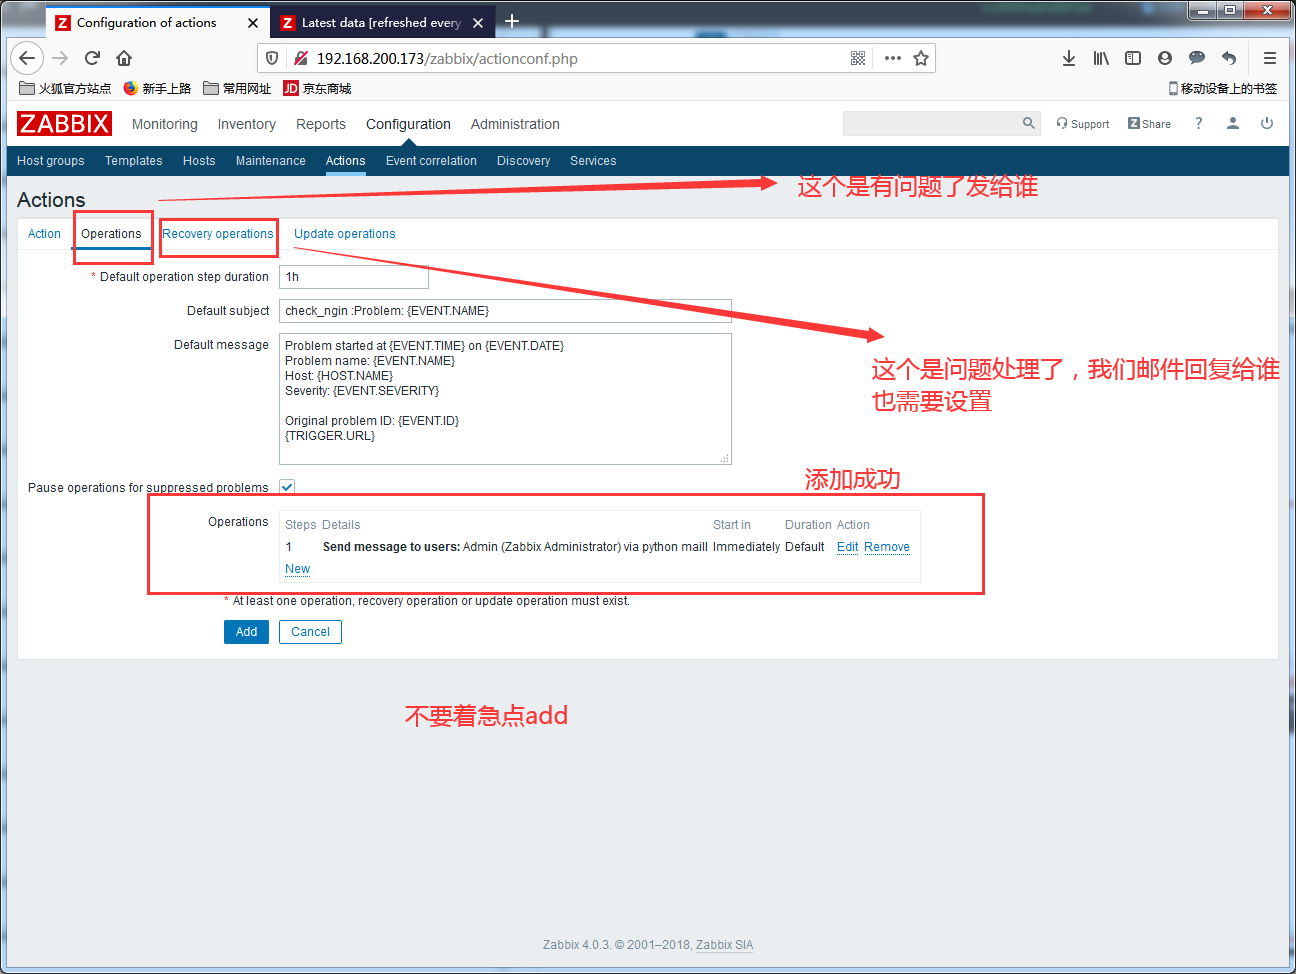Show the Firefox library

tap(1101, 58)
